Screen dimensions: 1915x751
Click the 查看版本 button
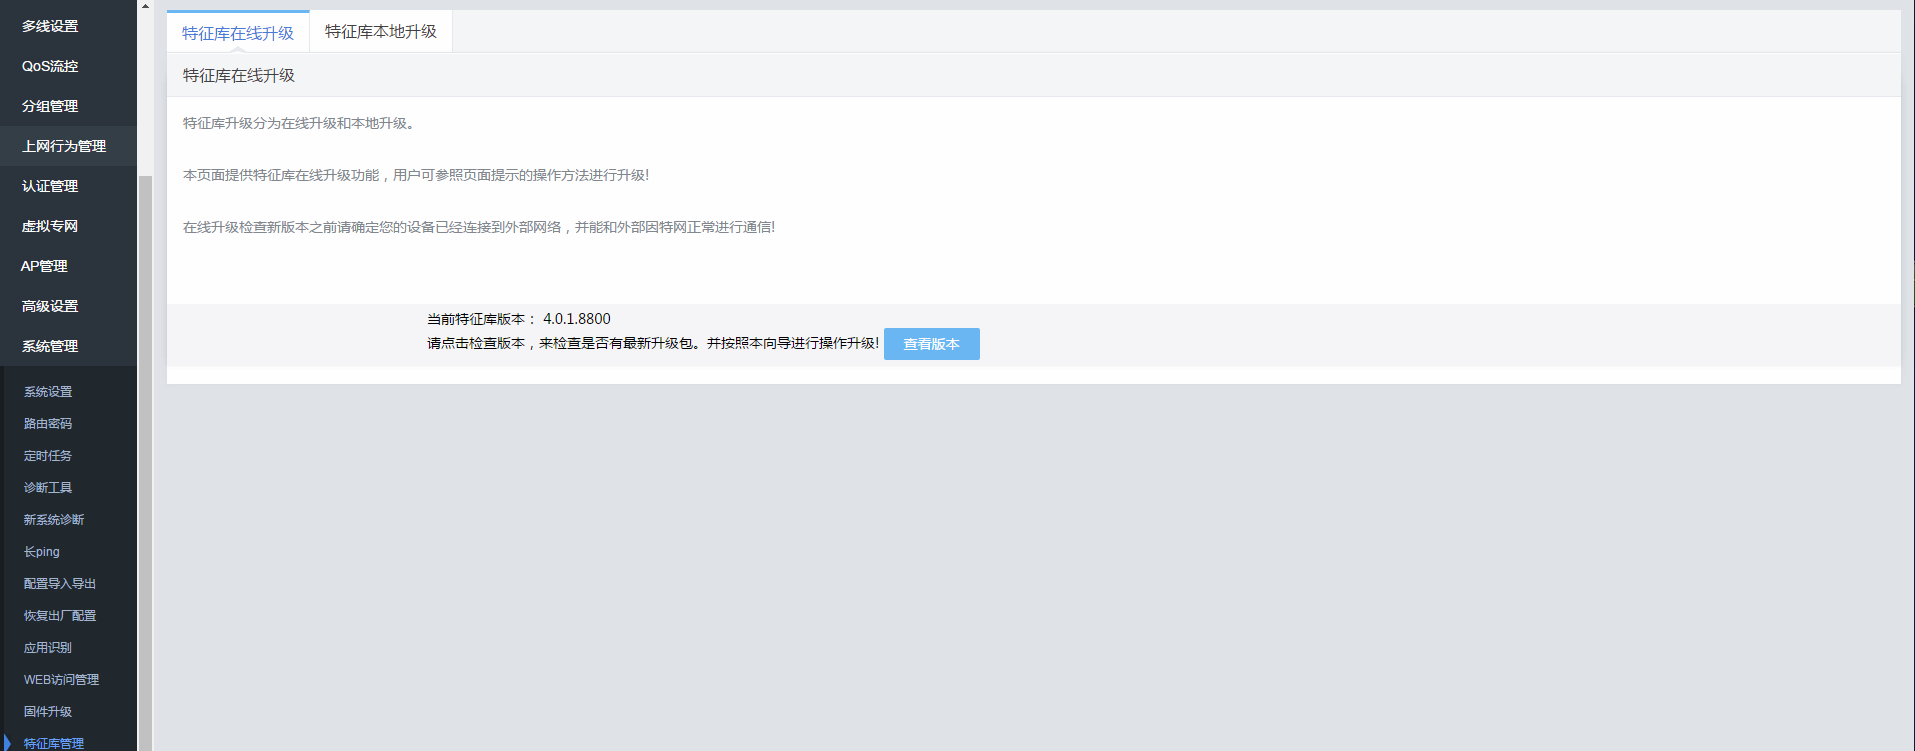[x=931, y=344]
